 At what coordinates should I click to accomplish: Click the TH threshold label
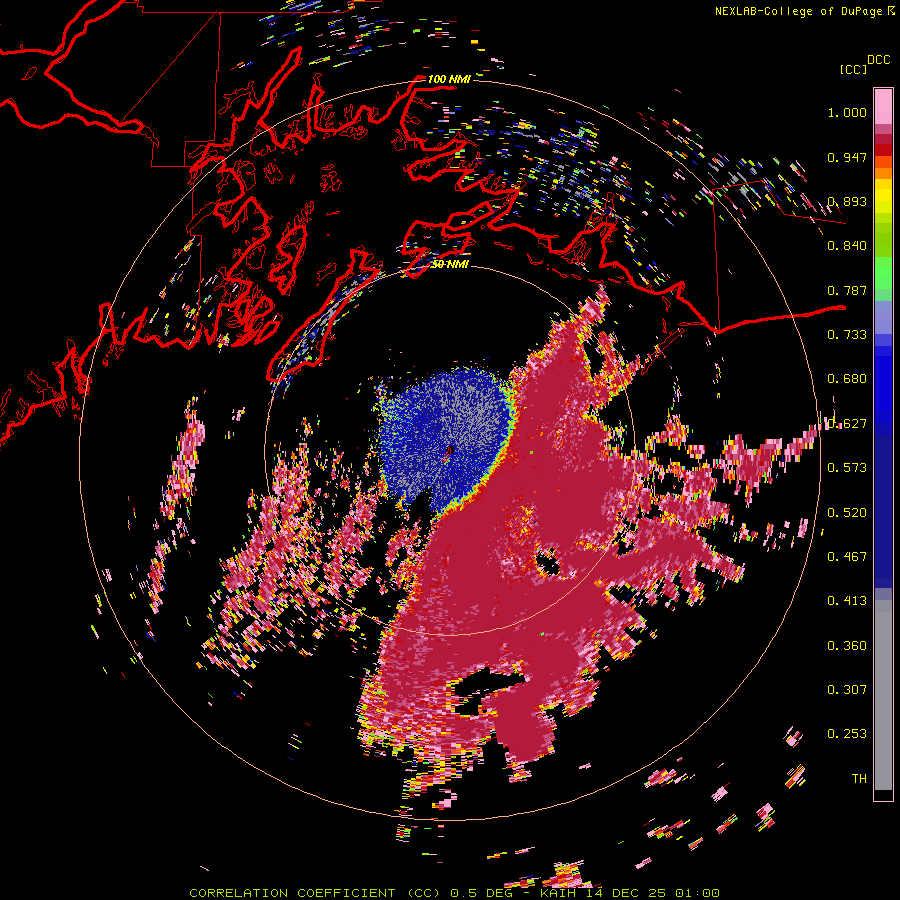[x=859, y=779]
